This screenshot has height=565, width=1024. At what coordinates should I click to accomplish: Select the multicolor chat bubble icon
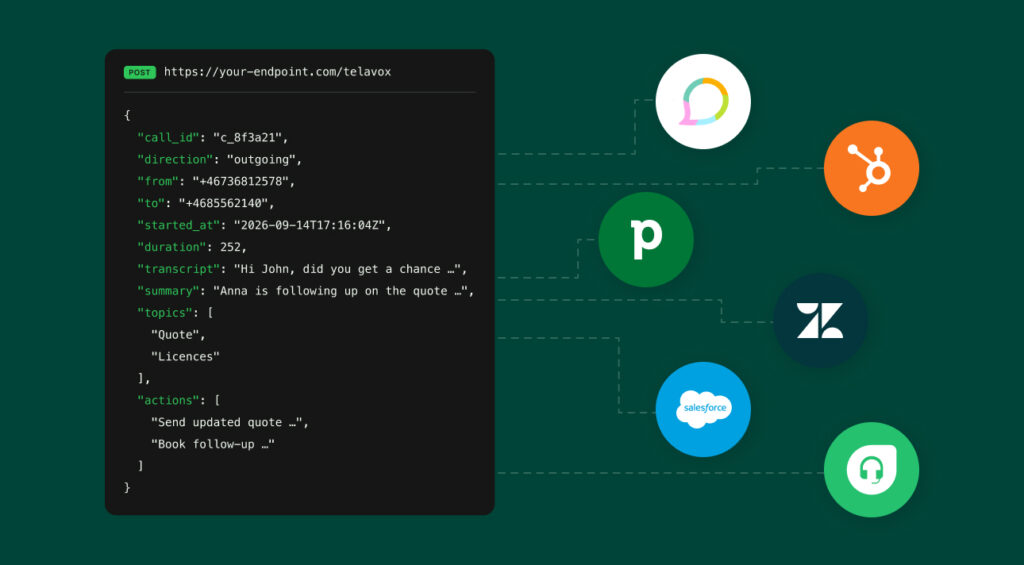click(x=703, y=101)
